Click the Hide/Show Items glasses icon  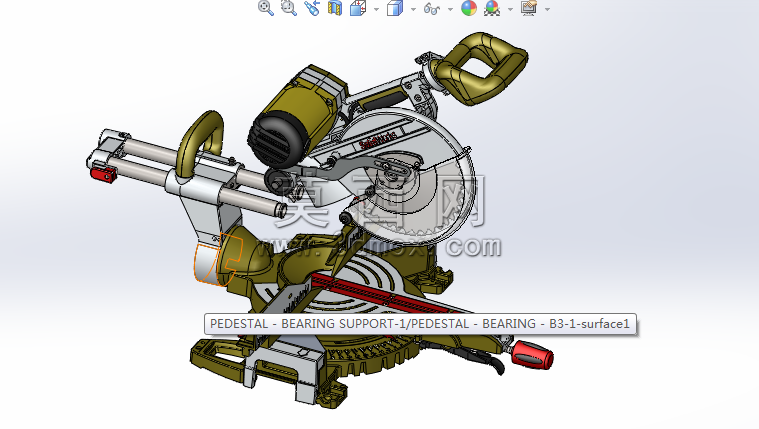(432, 9)
